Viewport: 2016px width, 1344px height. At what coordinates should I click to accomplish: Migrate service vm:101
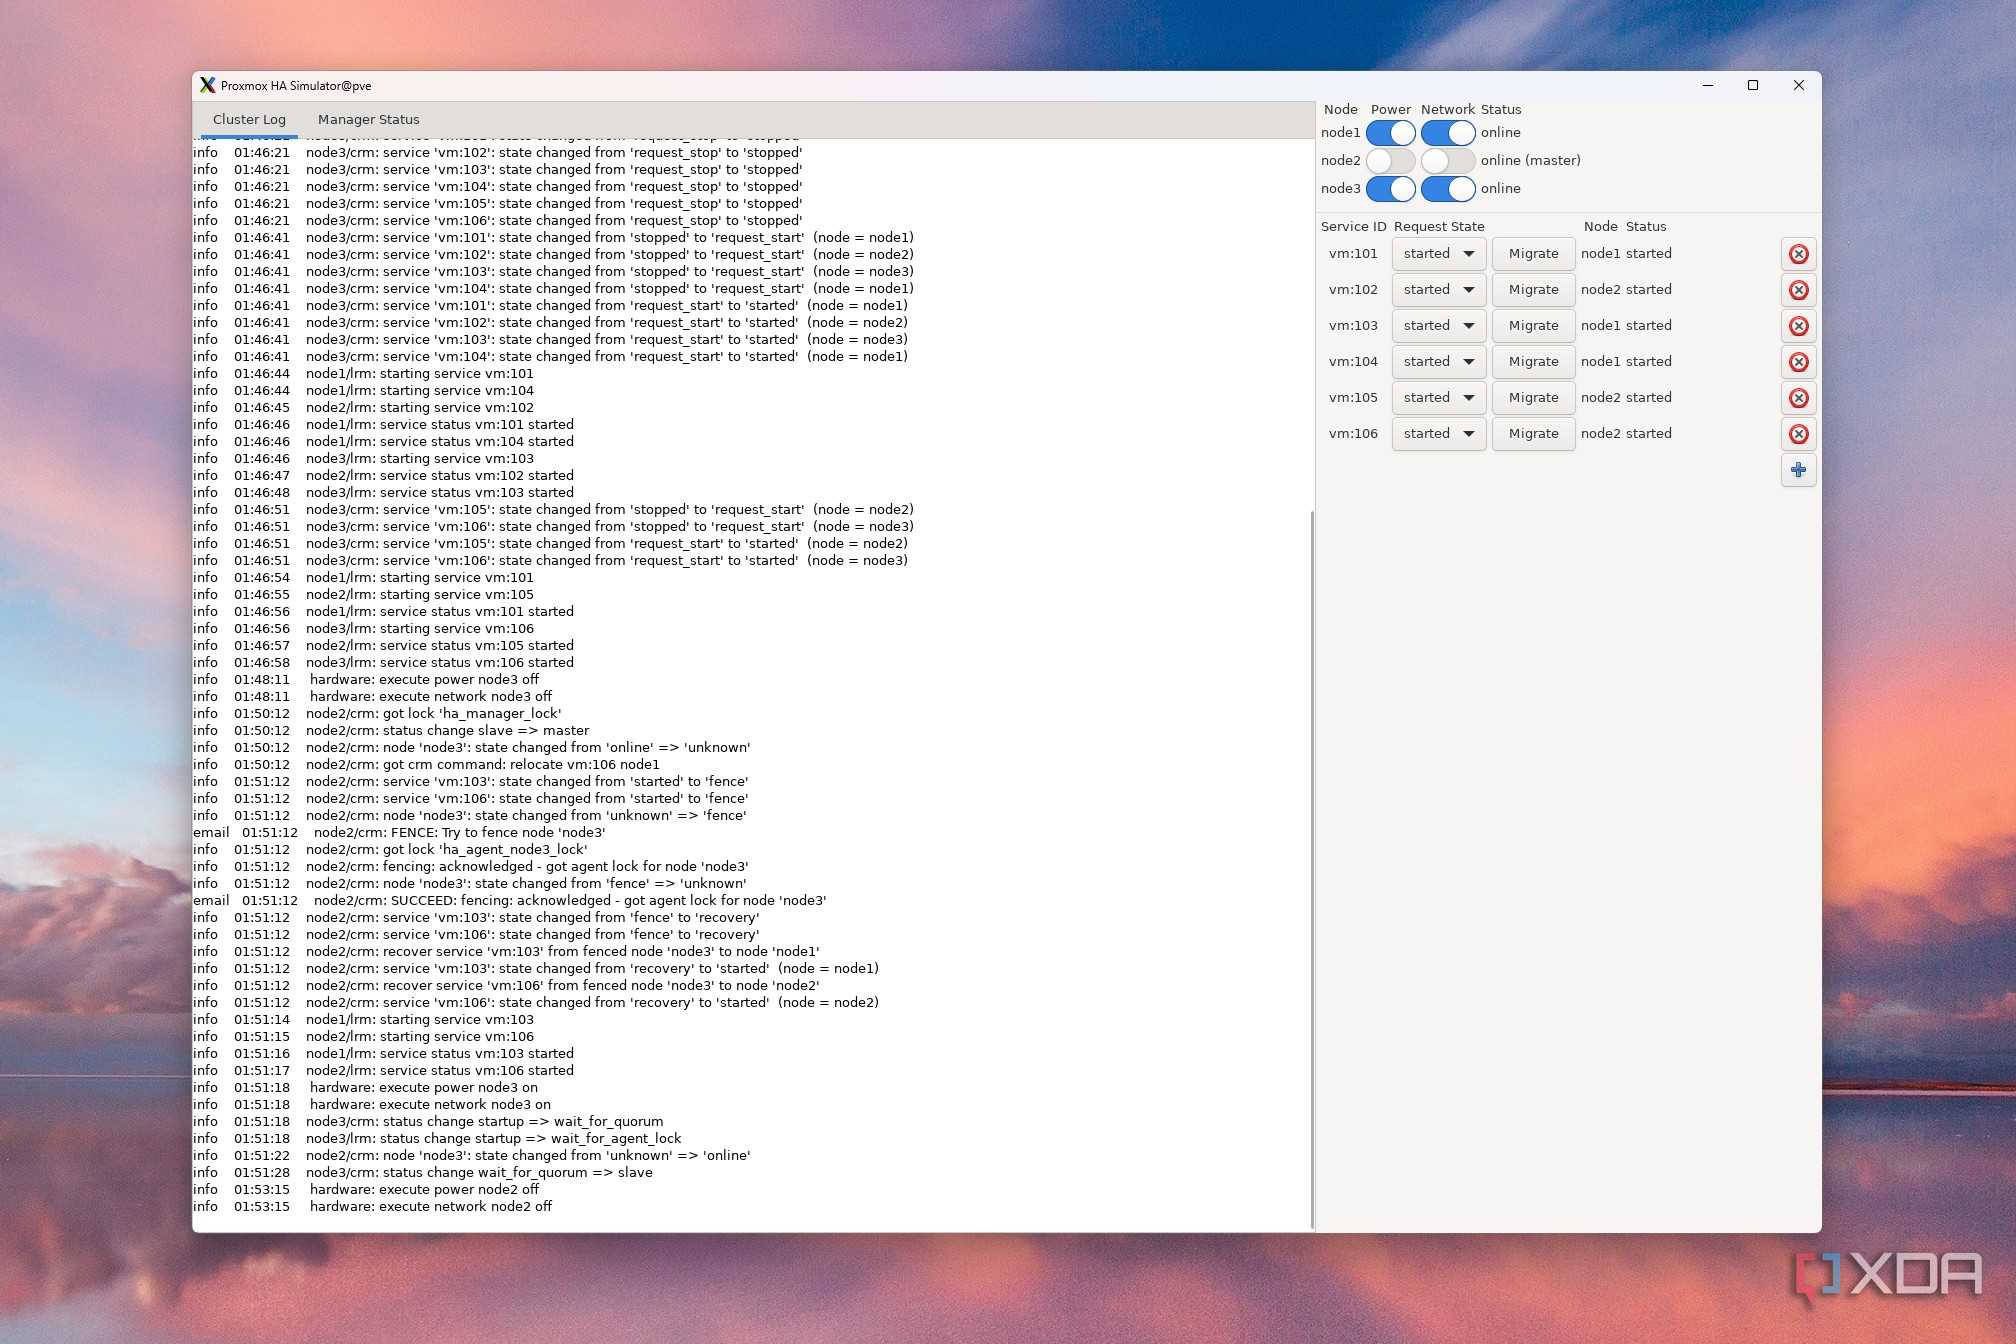[1533, 254]
